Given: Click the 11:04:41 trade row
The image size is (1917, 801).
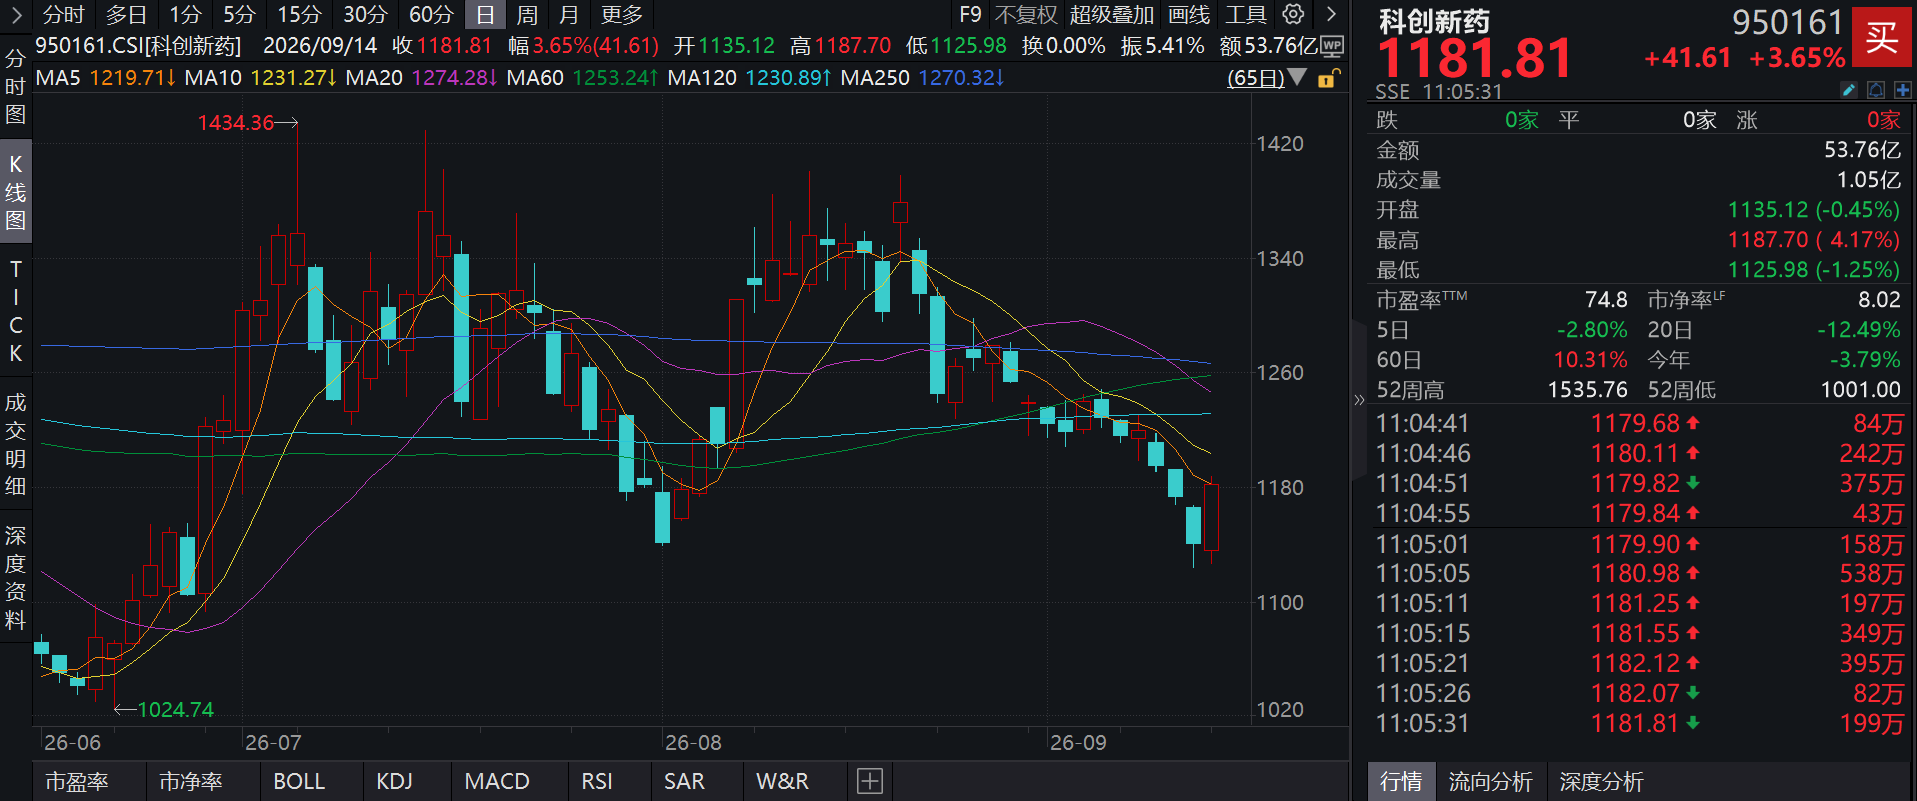Looking at the screenshot, I should 1638,423.
